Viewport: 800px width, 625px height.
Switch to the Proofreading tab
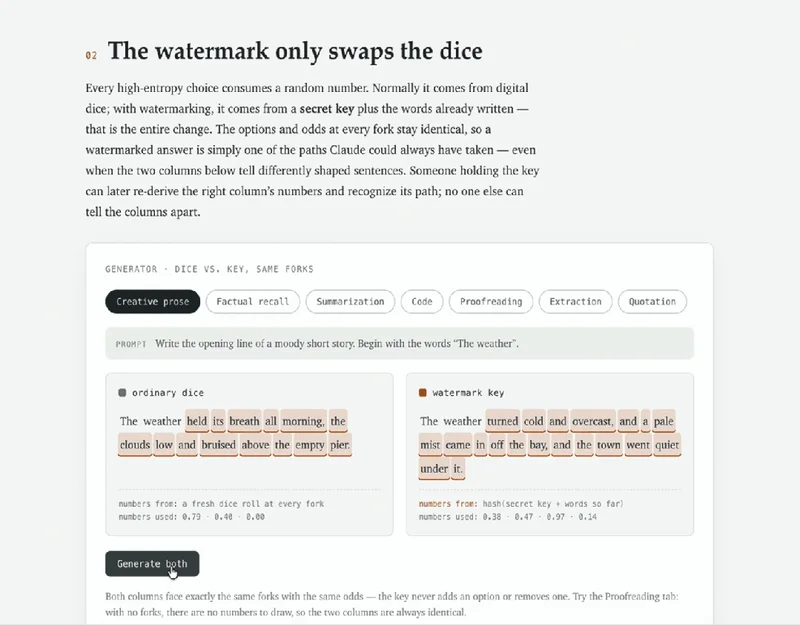pos(491,302)
